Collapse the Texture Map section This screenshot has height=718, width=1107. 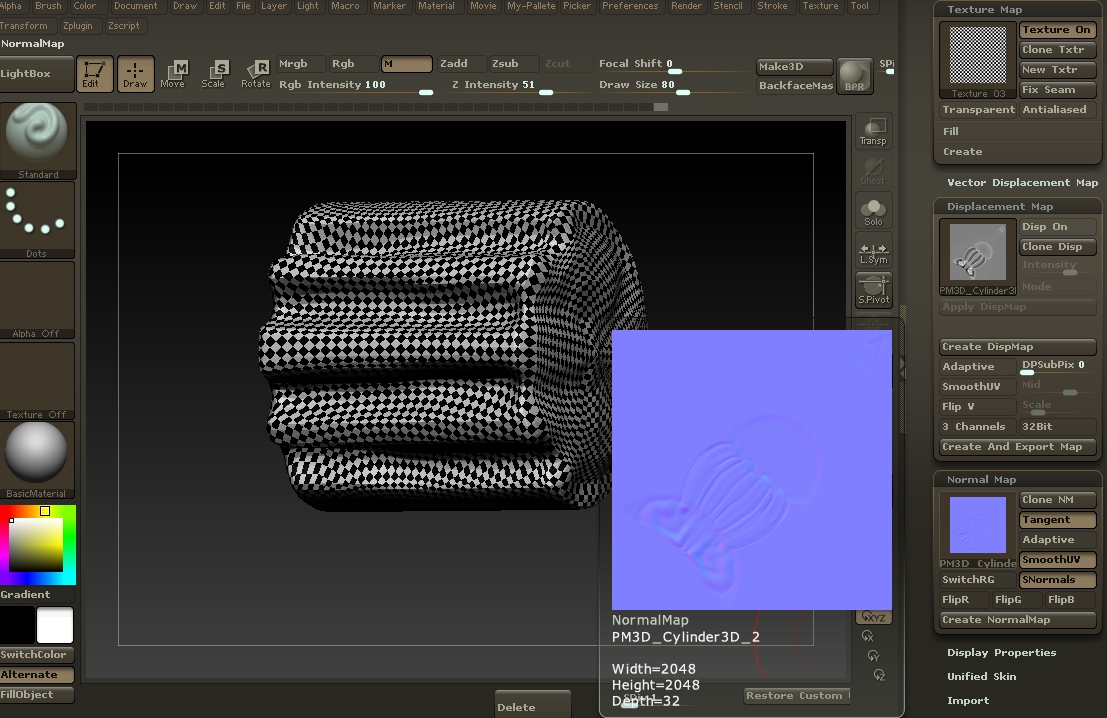coord(984,10)
